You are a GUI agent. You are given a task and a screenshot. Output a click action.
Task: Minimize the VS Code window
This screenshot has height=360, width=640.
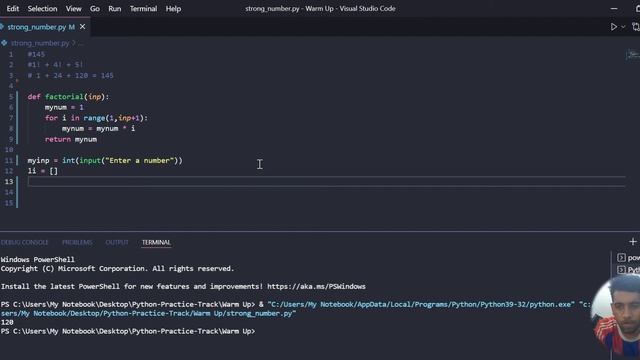(614, 9)
